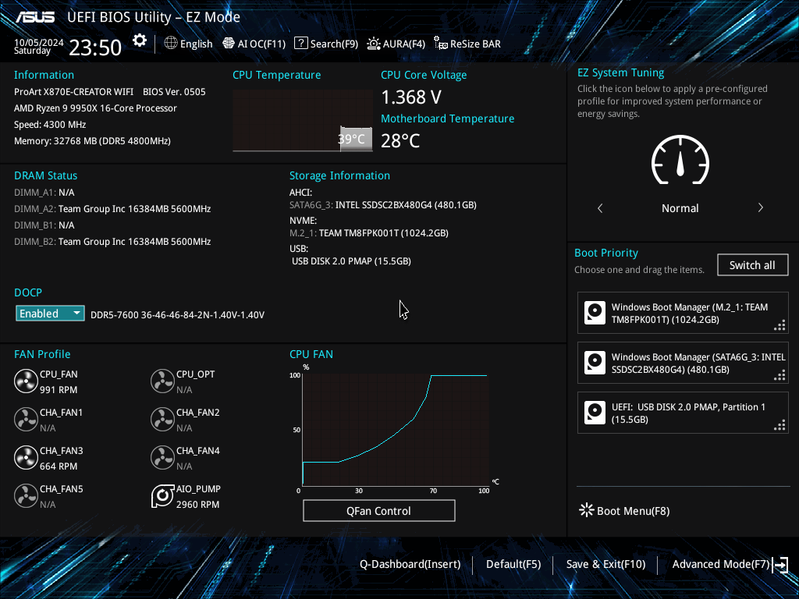This screenshot has width=799, height=599.
Task: Click DIMM_B2 Team Group memory entry
Action: click(x=112, y=241)
